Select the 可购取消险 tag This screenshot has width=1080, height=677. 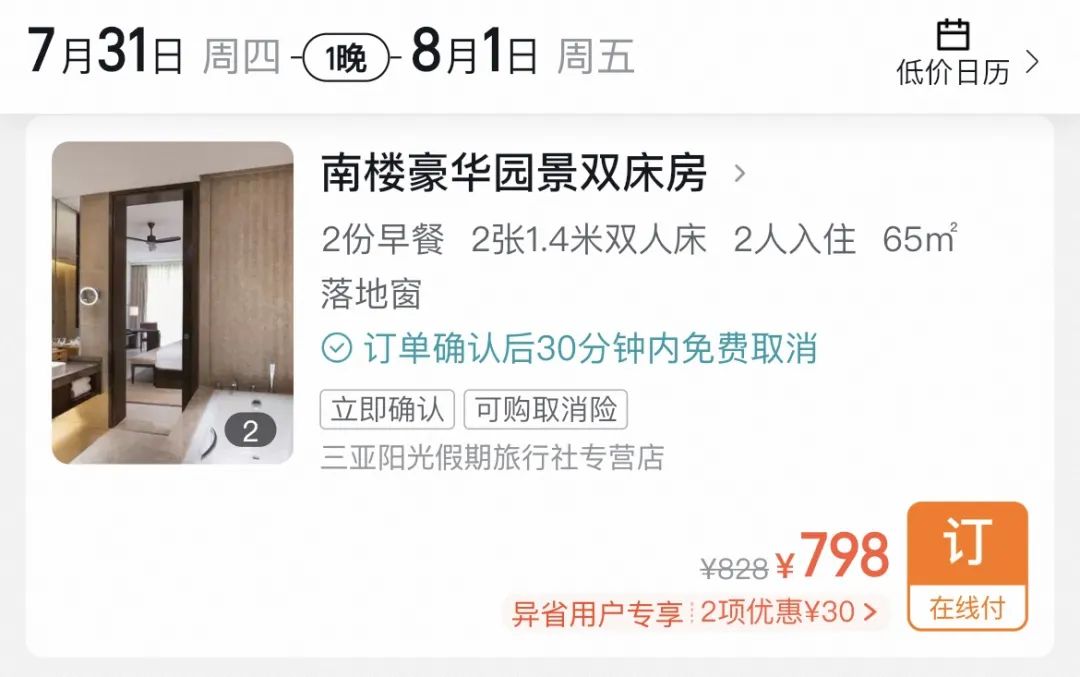[546, 409]
